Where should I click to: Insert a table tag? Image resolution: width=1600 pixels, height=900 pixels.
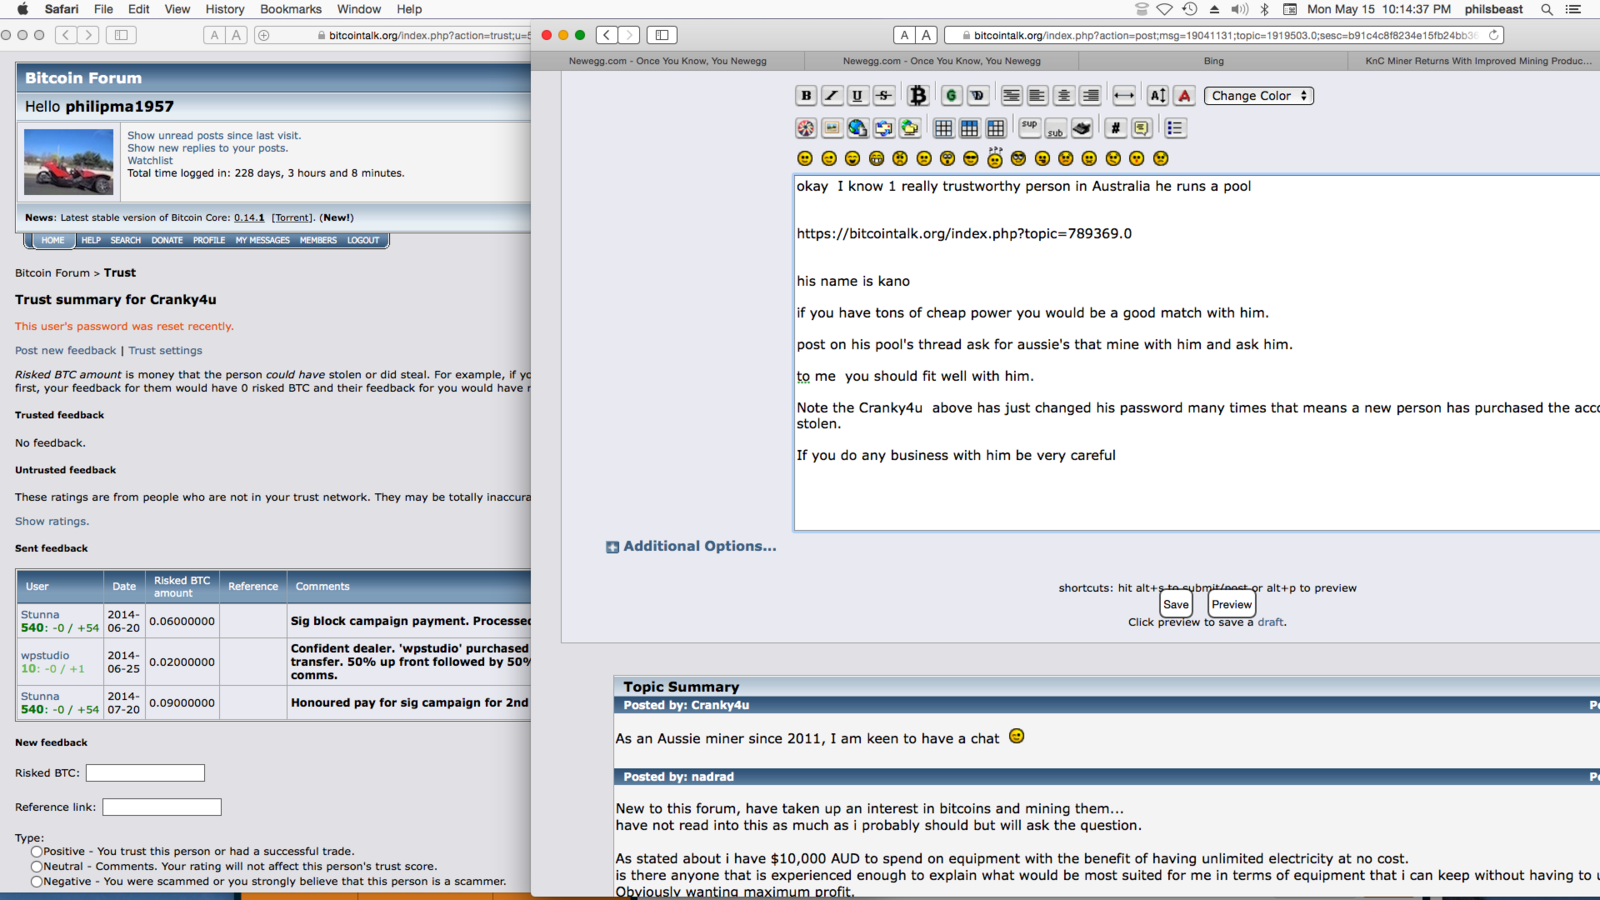[943, 128]
